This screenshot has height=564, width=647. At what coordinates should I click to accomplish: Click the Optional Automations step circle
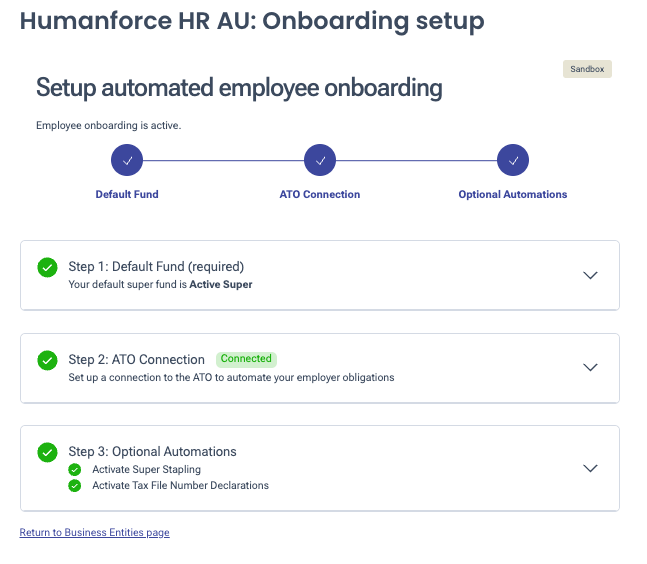tap(513, 160)
